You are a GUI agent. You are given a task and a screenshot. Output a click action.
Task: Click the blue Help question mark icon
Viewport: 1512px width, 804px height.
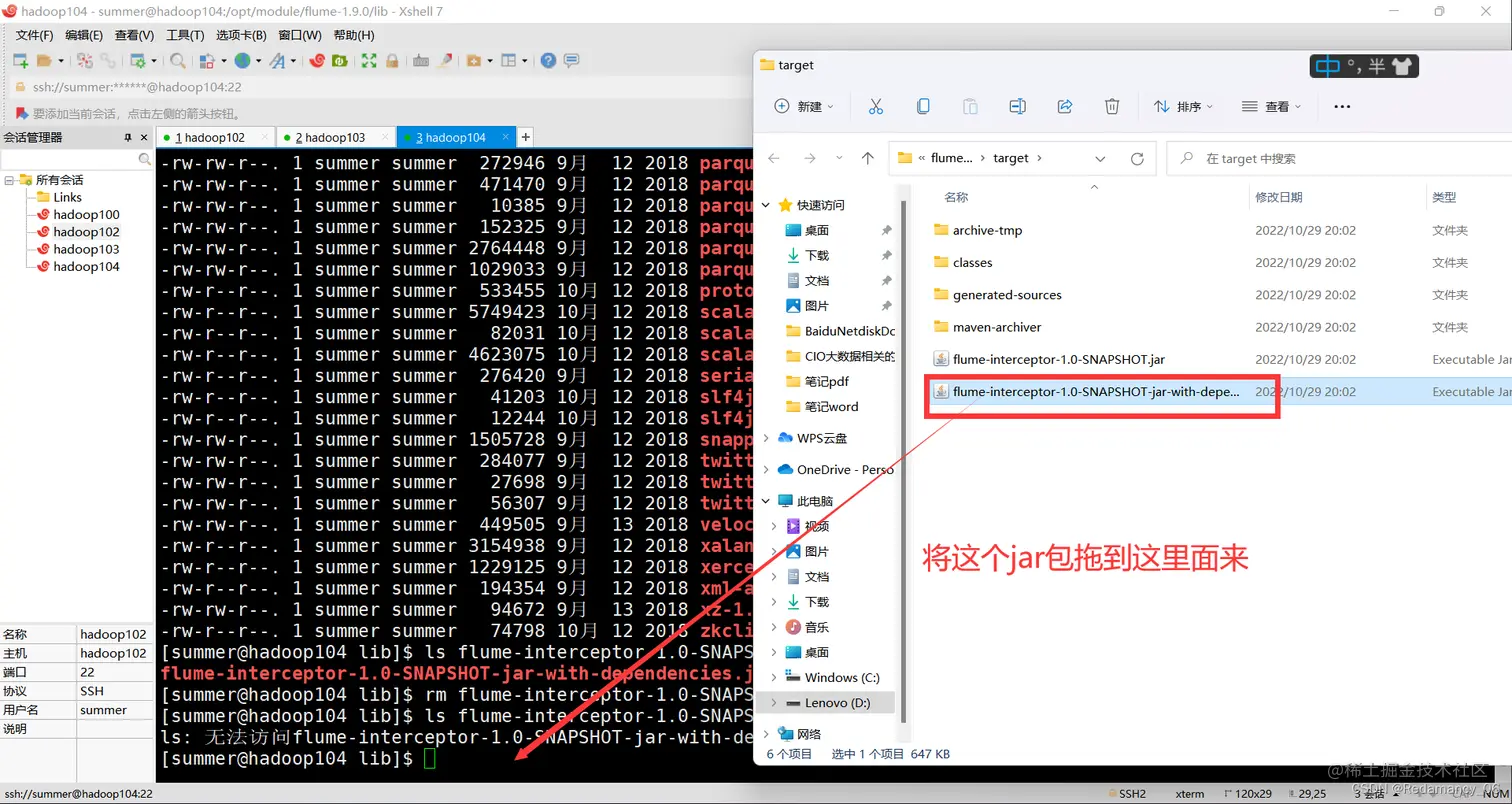[548, 61]
